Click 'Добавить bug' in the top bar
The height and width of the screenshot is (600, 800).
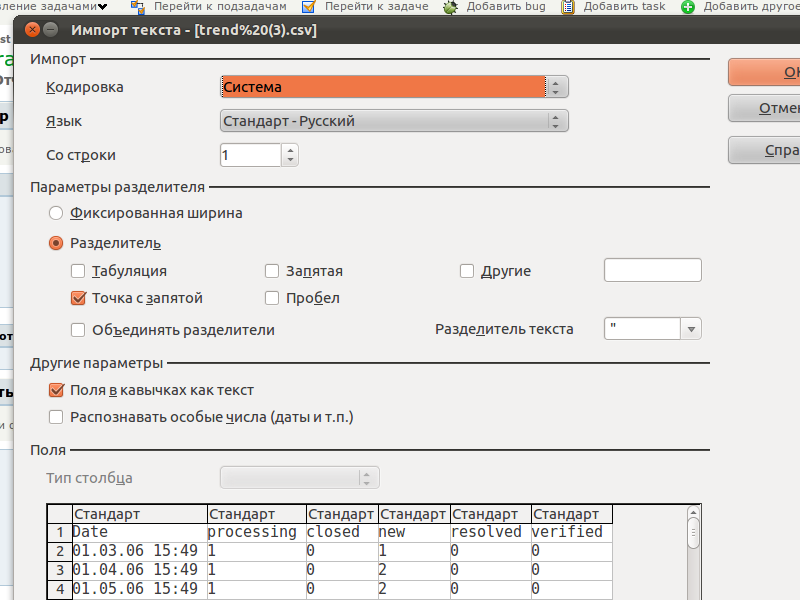[505, 6]
